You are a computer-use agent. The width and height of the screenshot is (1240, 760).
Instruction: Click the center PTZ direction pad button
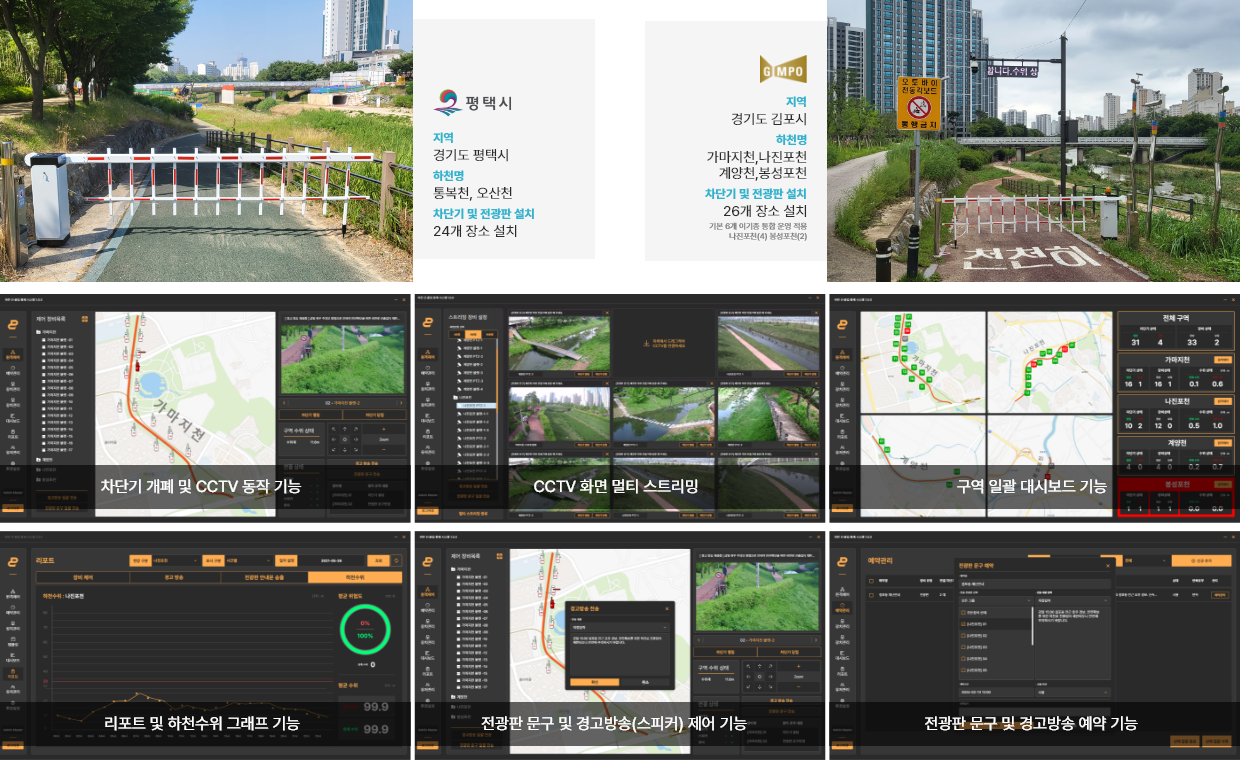345,439
